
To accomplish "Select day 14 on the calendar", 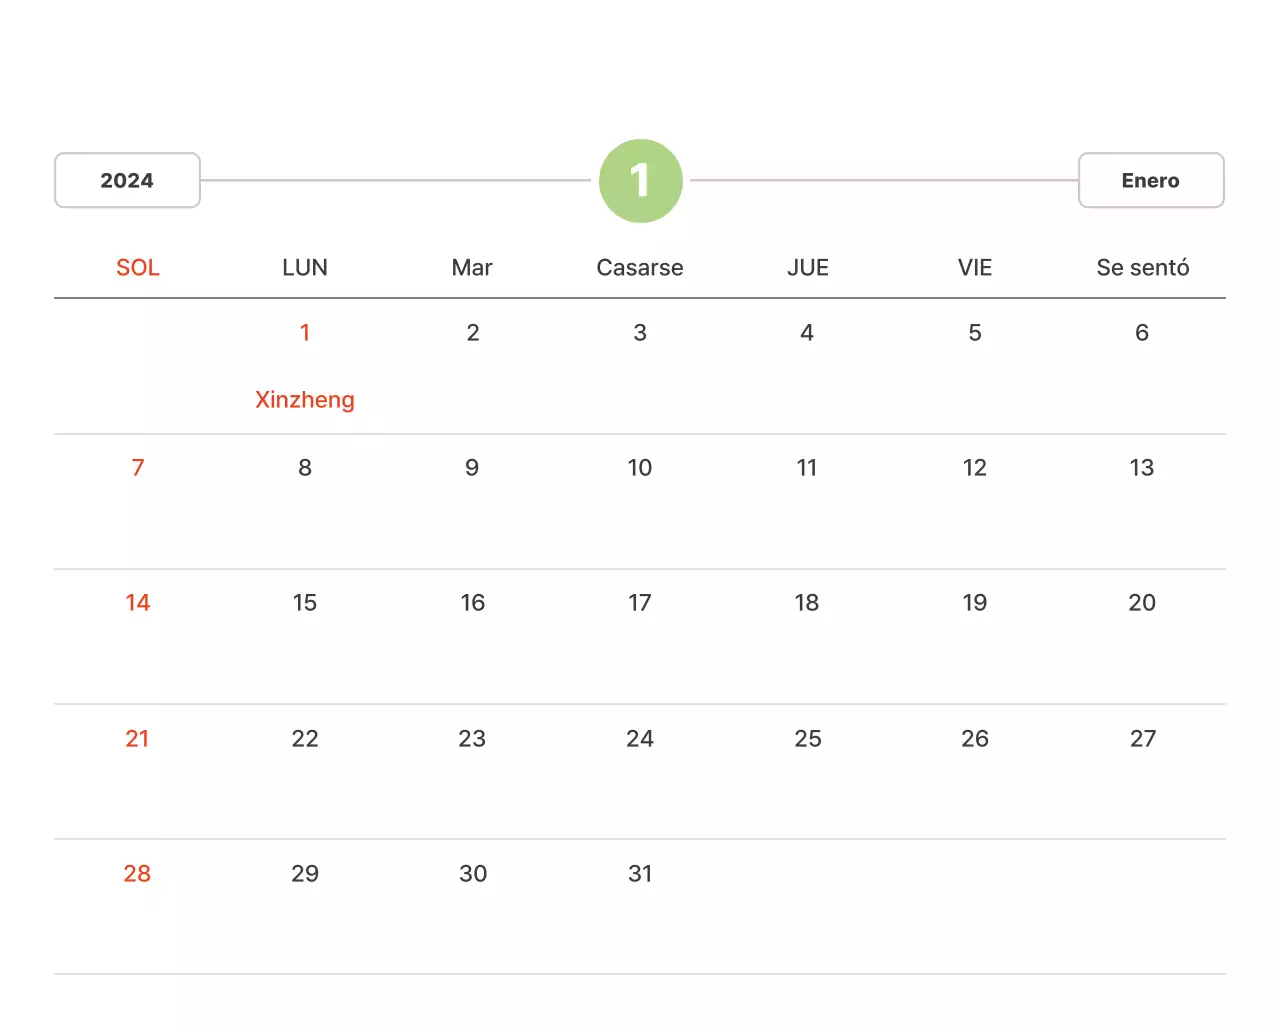I will [x=138, y=602].
